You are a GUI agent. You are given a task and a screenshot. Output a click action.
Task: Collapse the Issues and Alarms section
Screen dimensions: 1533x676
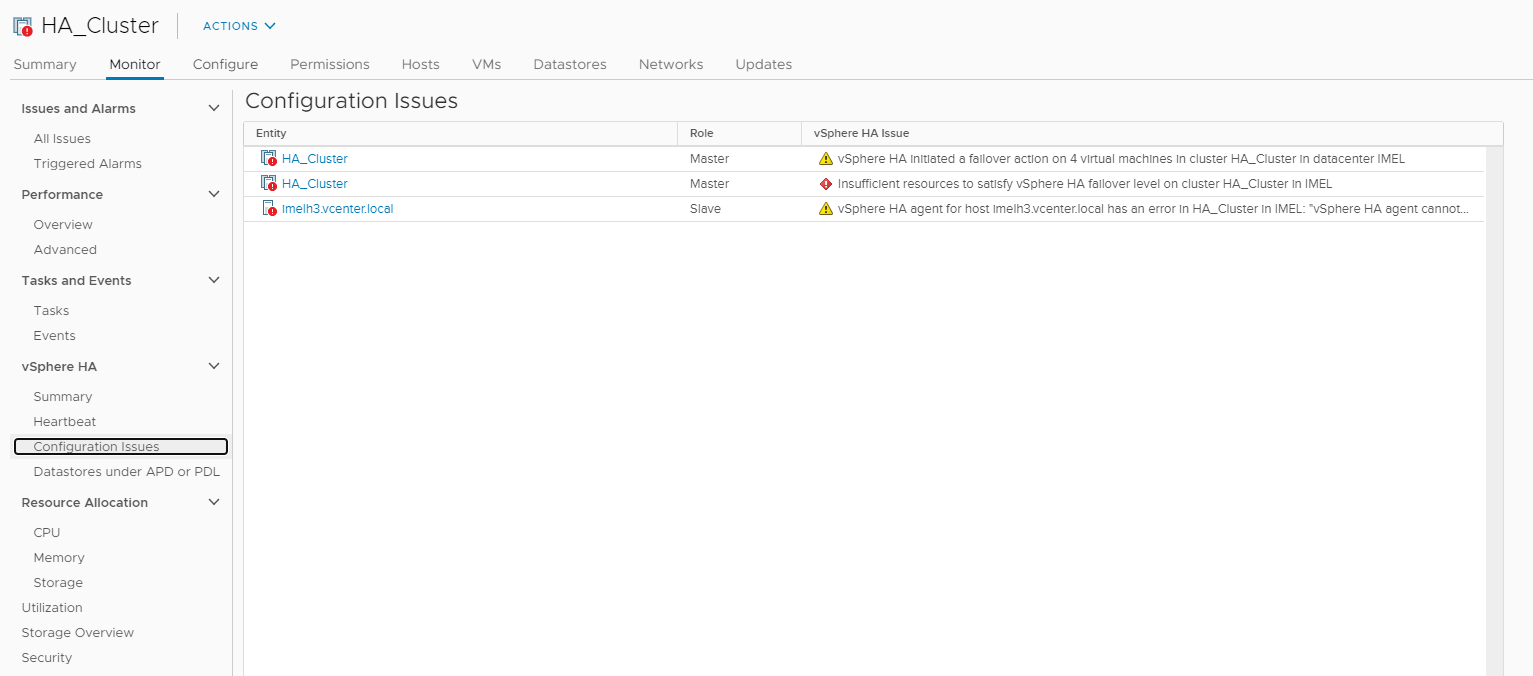(x=213, y=108)
